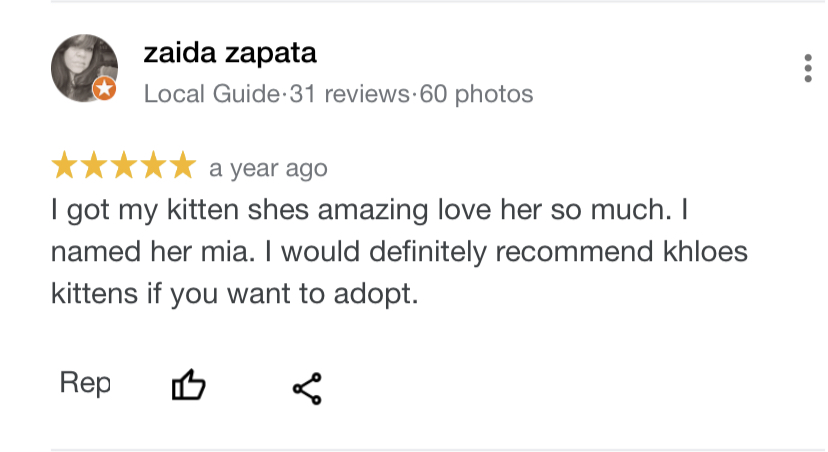This screenshot has width=828, height=452.
Task: Tap the fifth yellow rating star
Action: 182,166
